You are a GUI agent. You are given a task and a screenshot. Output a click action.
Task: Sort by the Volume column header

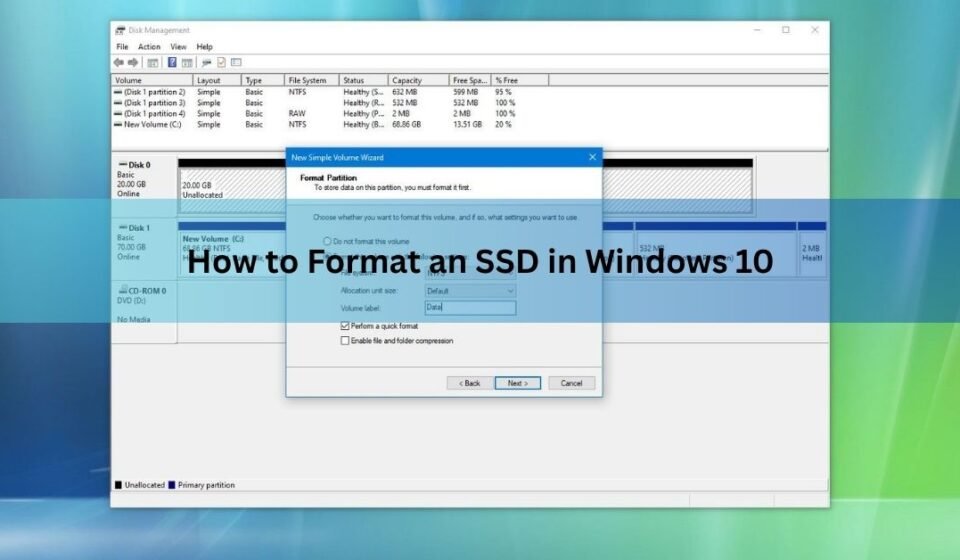pyautogui.click(x=152, y=80)
